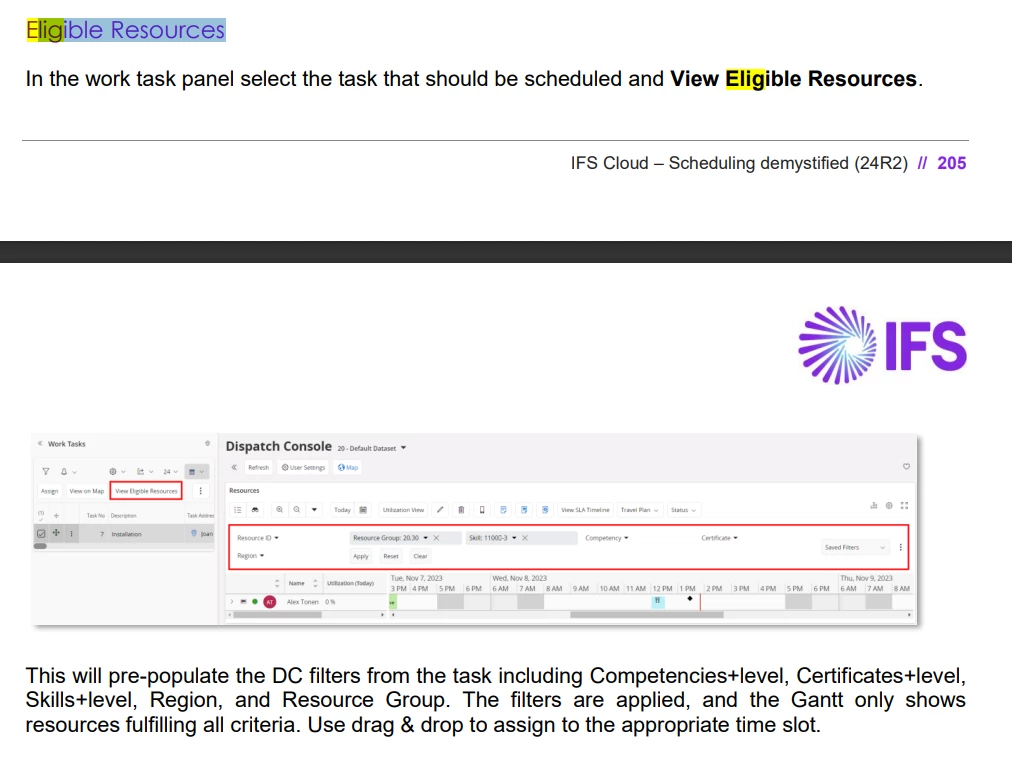
Task: Click the resource list view icon
Action: (x=238, y=509)
